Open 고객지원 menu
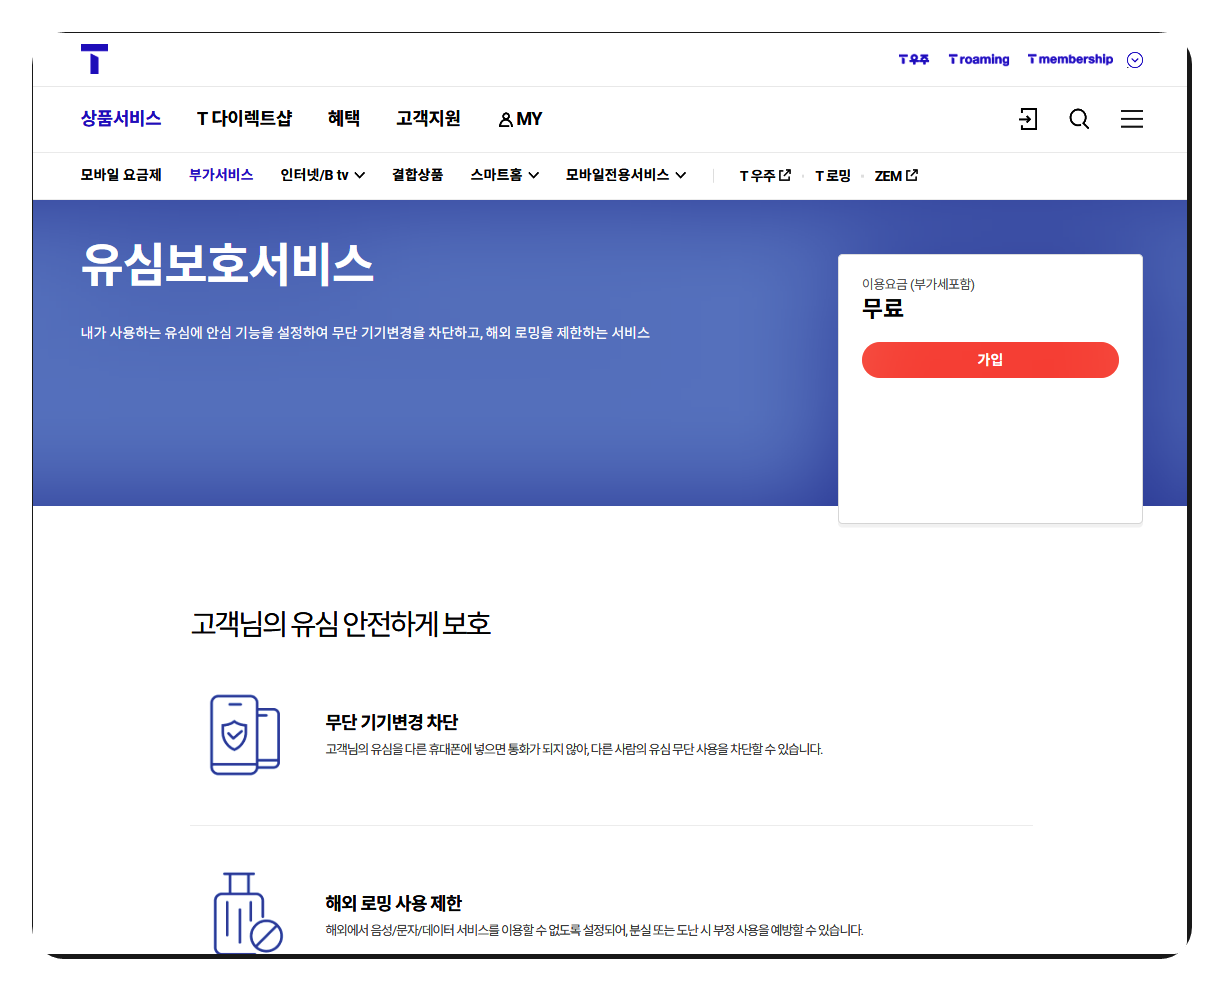The image size is (1224, 991). click(428, 119)
